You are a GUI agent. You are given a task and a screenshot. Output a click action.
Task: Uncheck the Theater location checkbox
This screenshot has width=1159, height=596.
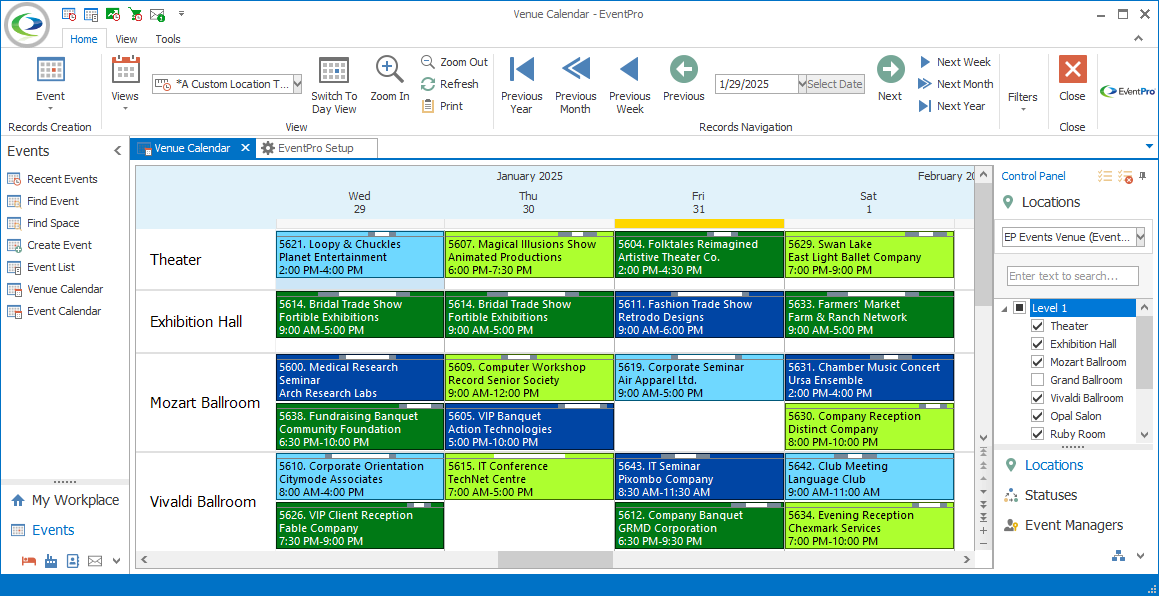pyautogui.click(x=1037, y=326)
